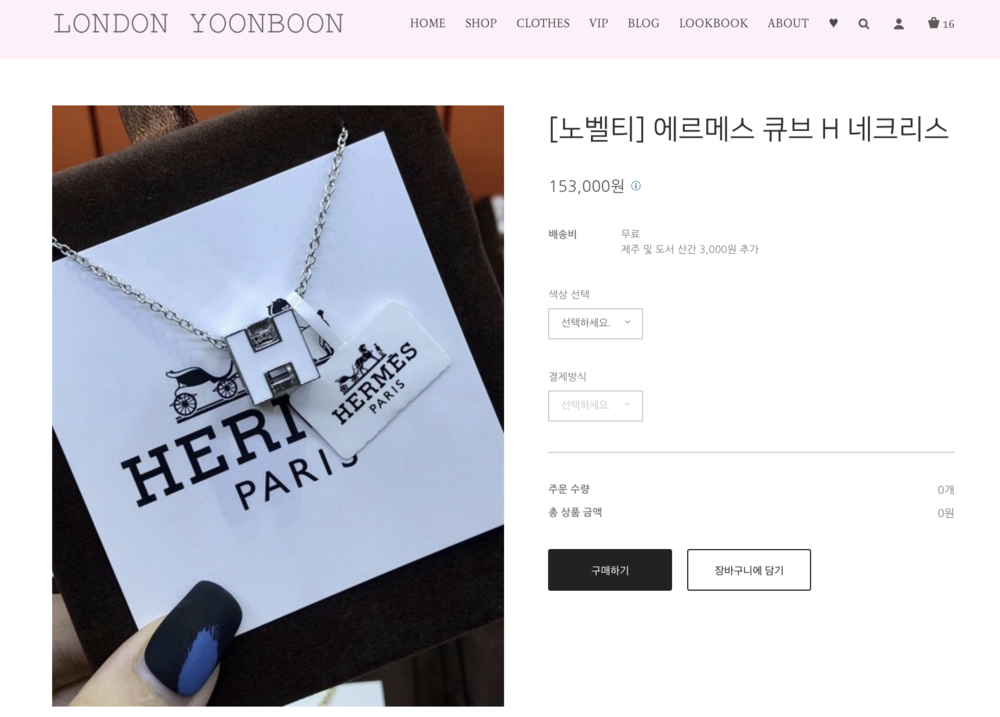
Task: Click the search magnifier icon
Action: [864, 24]
